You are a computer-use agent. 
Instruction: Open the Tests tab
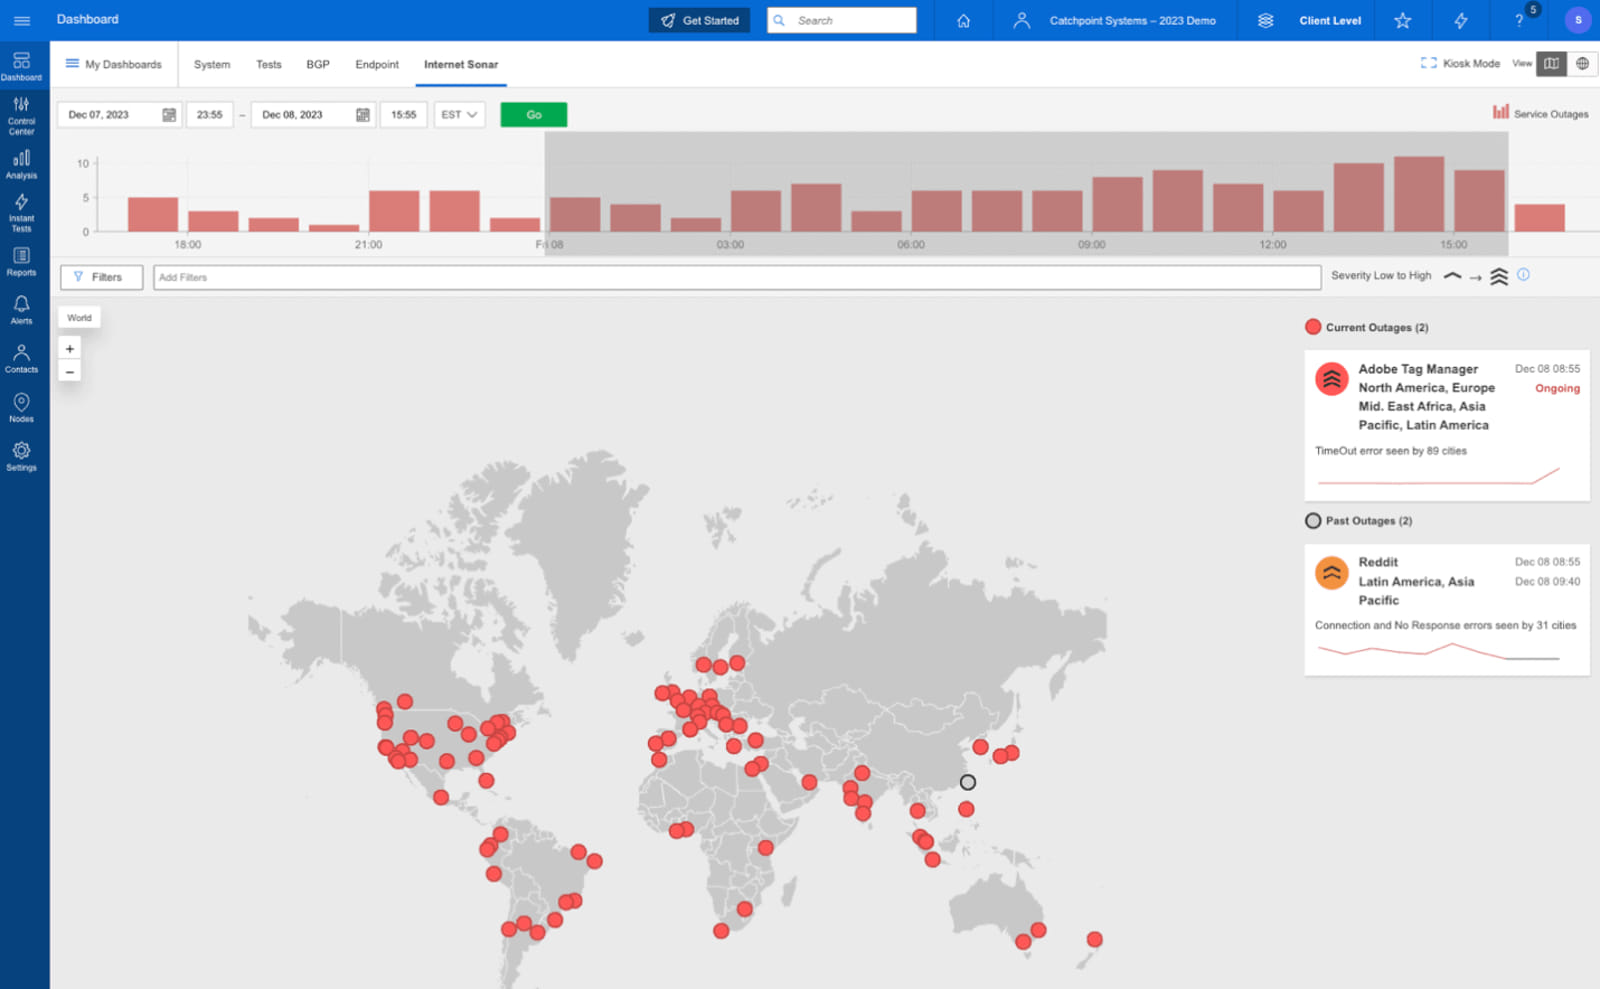click(x=269, y=64)
